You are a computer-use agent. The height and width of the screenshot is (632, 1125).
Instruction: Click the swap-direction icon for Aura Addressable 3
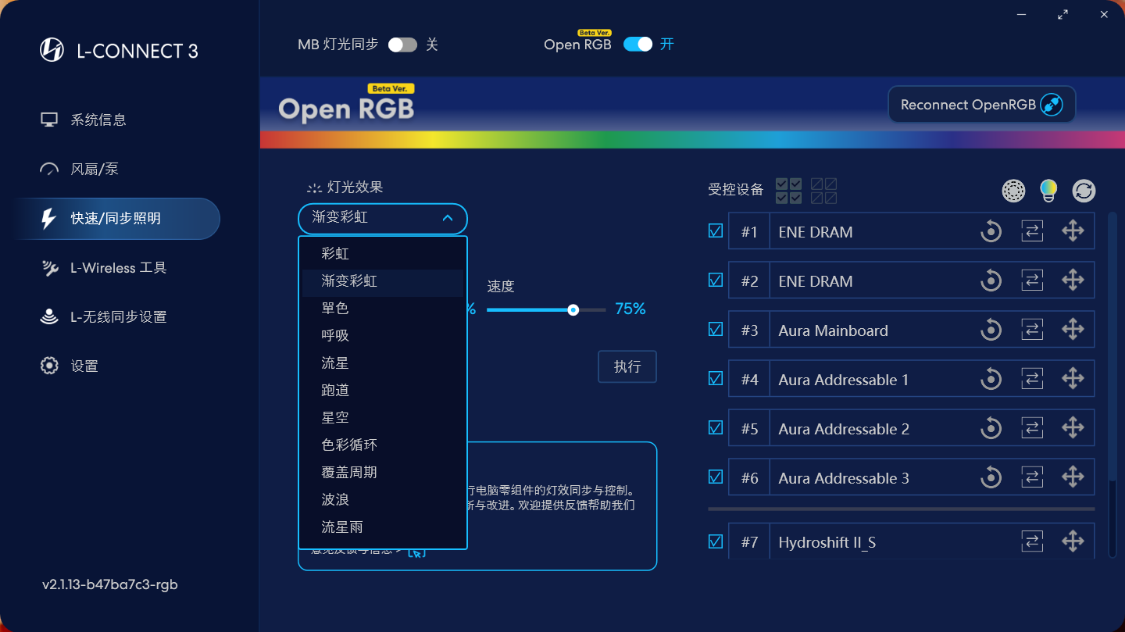point(1032,477)
